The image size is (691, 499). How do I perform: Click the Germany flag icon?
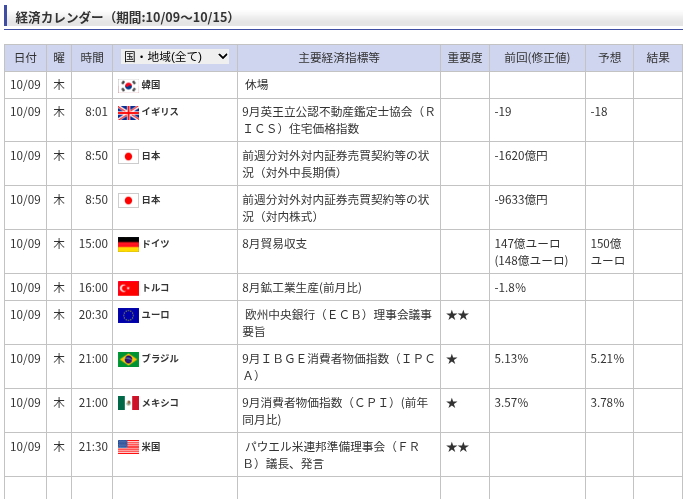point(128,244)
